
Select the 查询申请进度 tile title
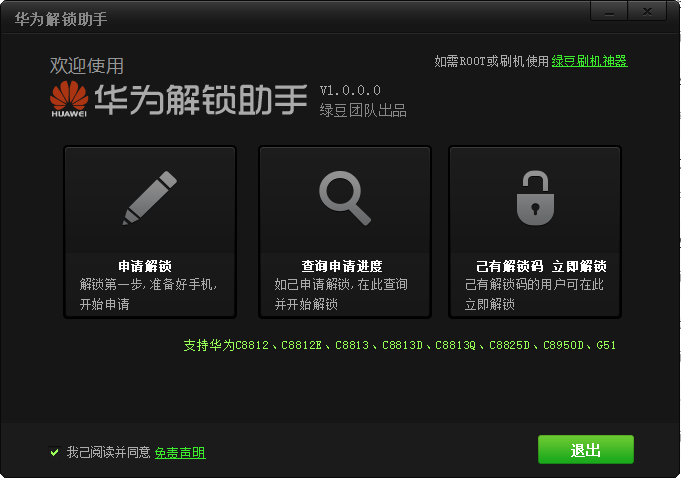342,266
